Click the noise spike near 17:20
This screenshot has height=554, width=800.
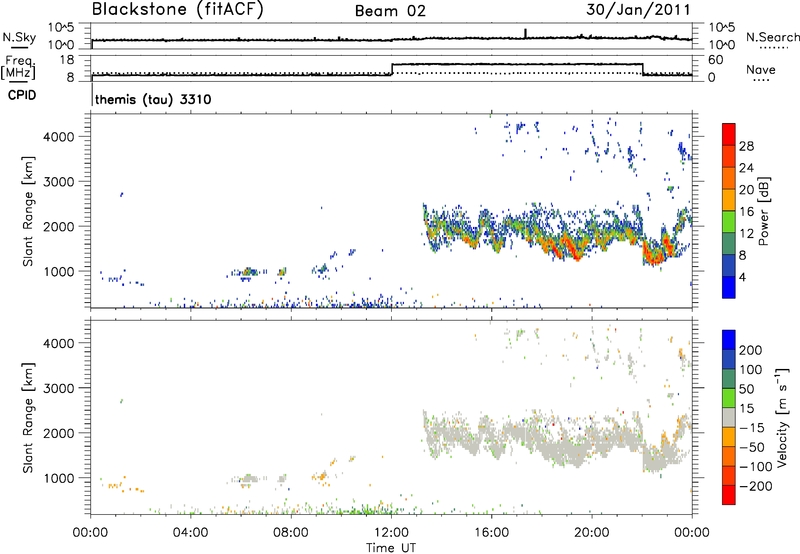(525, 33)
